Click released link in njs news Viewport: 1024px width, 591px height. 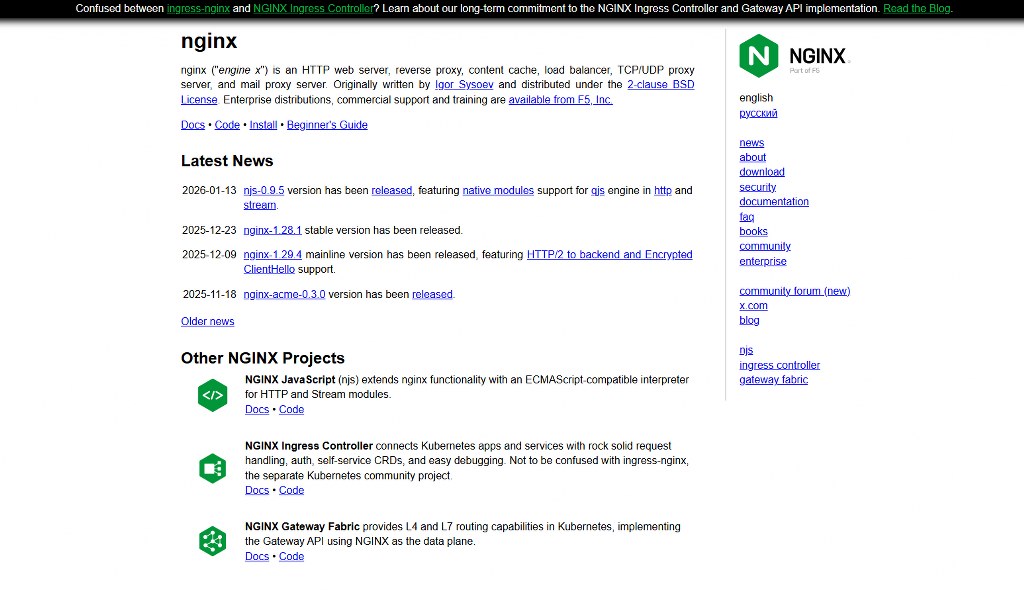click(392, 190)
